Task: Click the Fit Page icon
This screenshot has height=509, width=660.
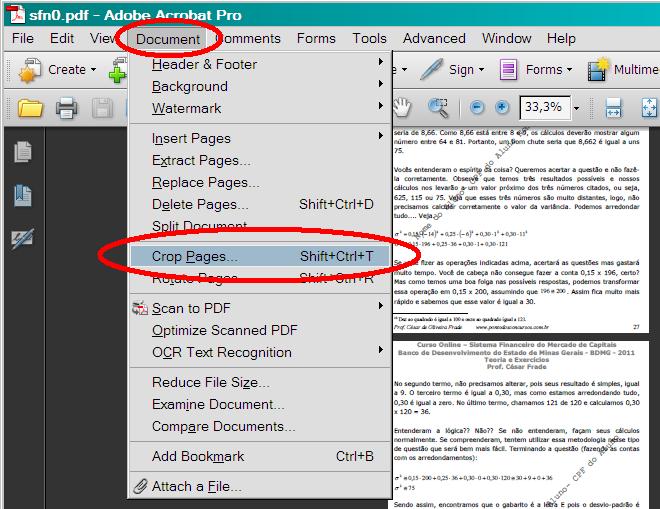Action: (649, 107)
